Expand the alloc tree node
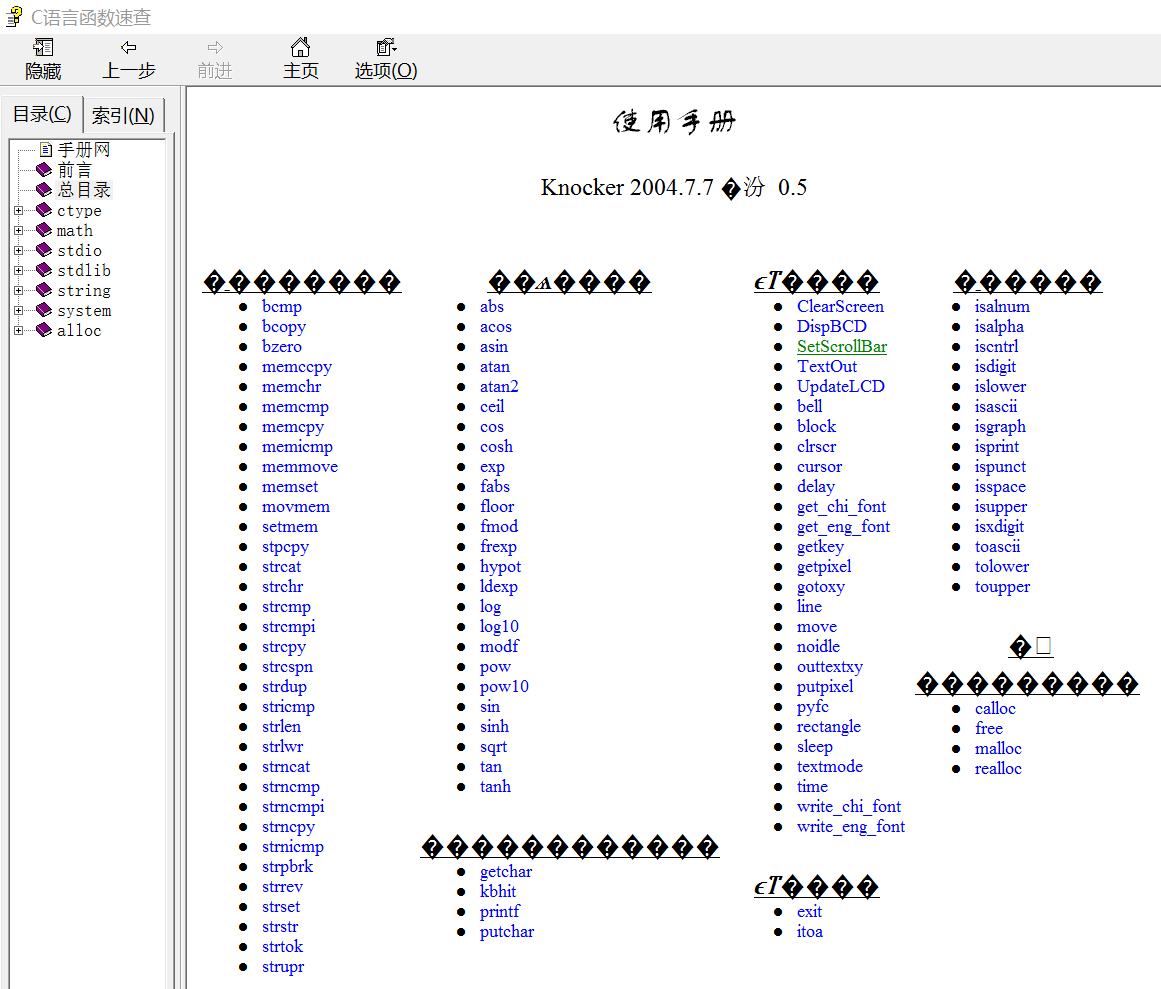1161x989 pixels. 19,330
